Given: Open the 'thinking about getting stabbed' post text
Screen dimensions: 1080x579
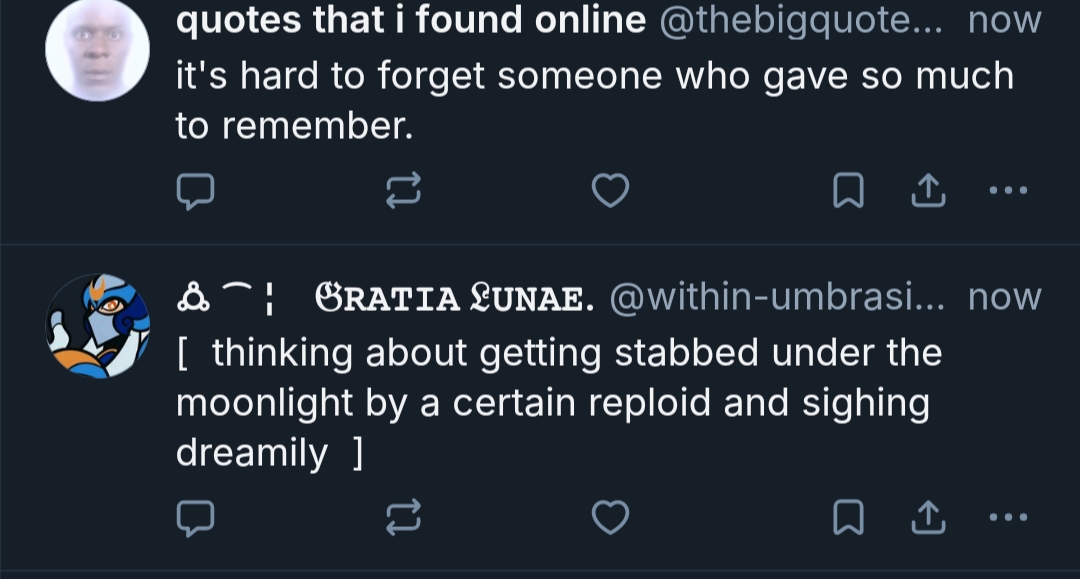Looking at the screenshot, I should click(558, 403).
